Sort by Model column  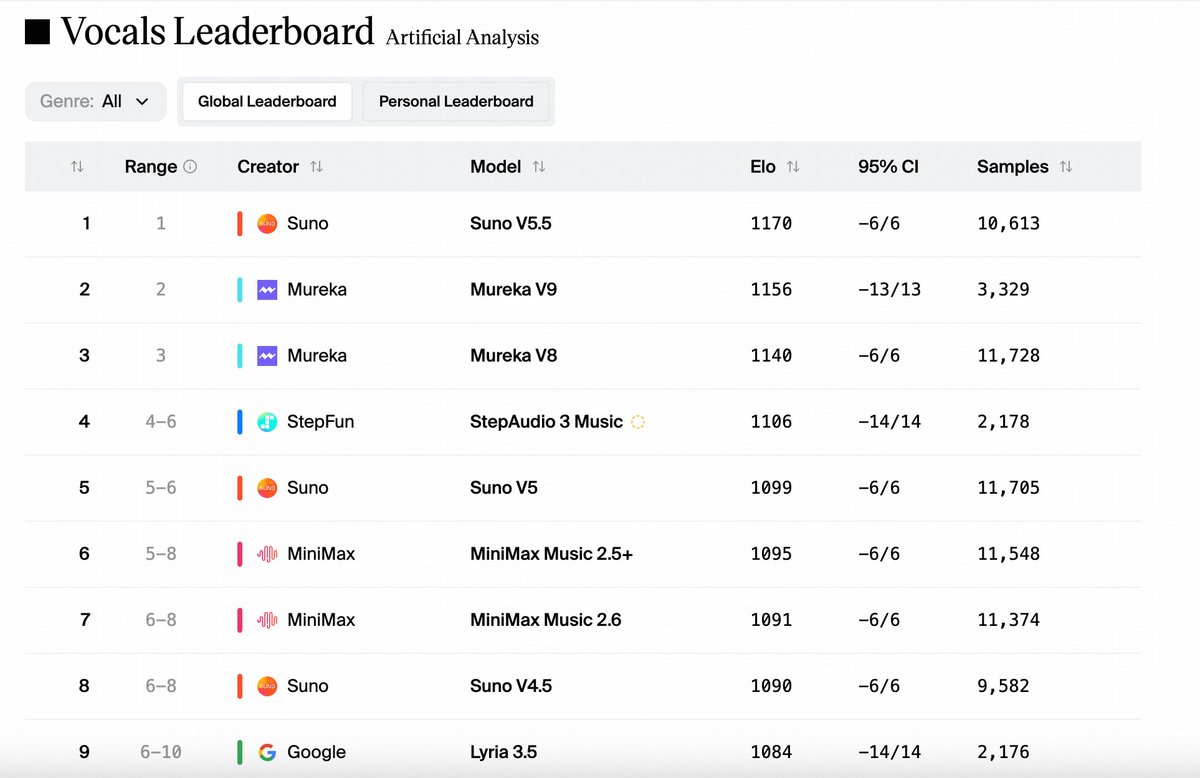pos(538,167)
